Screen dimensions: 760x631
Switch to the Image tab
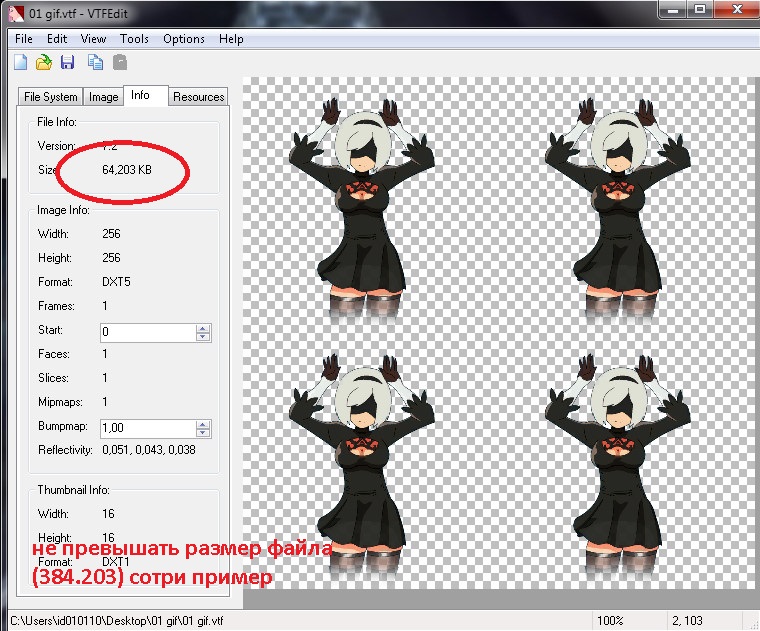pyautogui.click(x=103, y=97)
